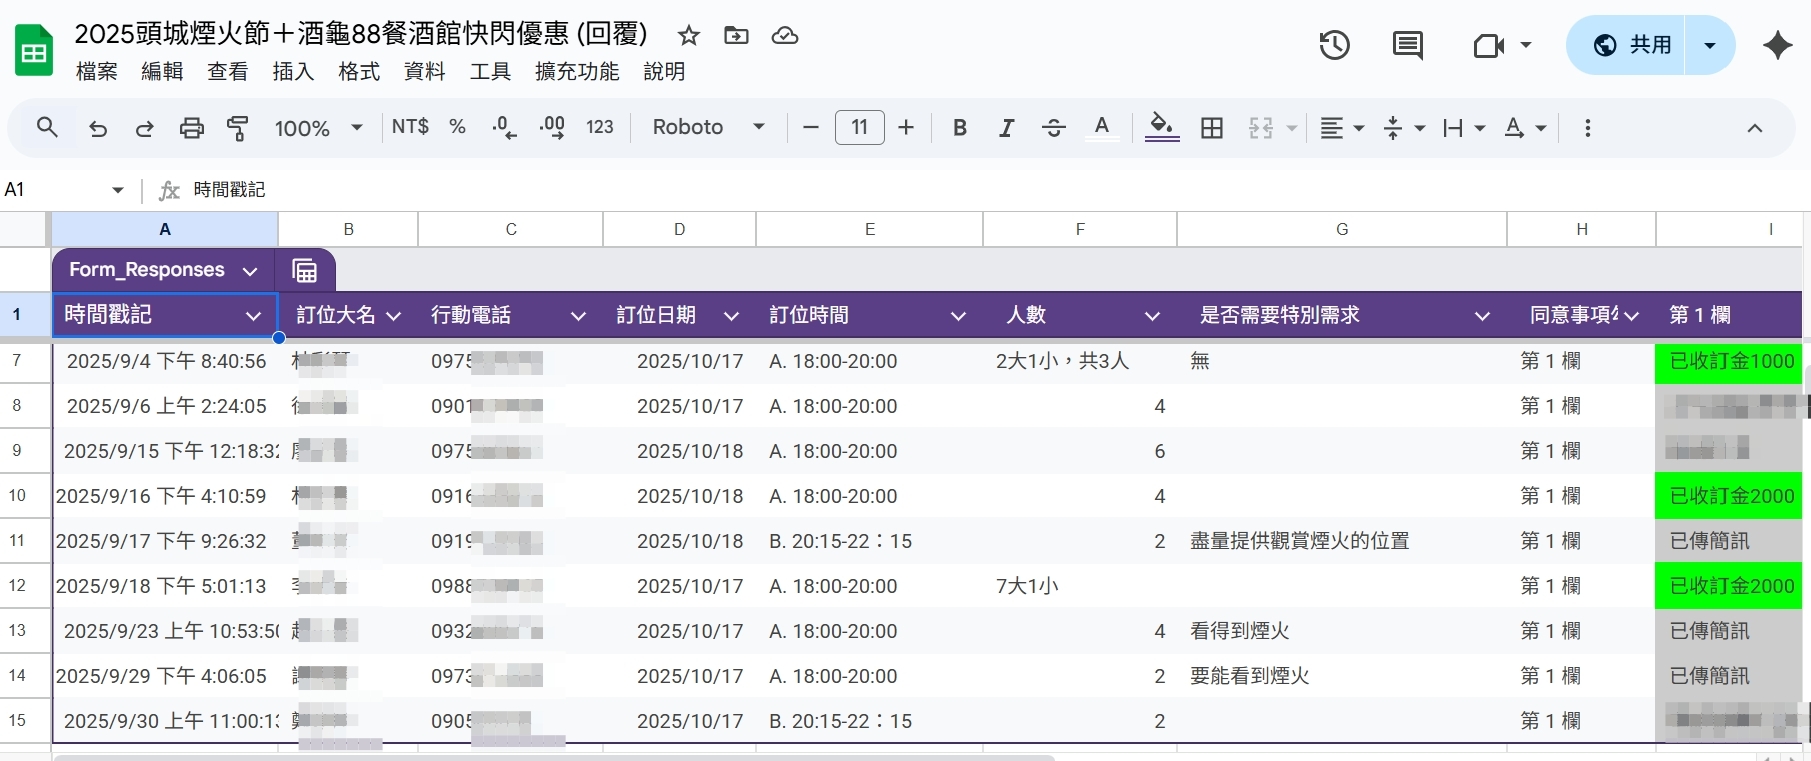
Task: Activate the paint format tool
Action: point(238,128)
